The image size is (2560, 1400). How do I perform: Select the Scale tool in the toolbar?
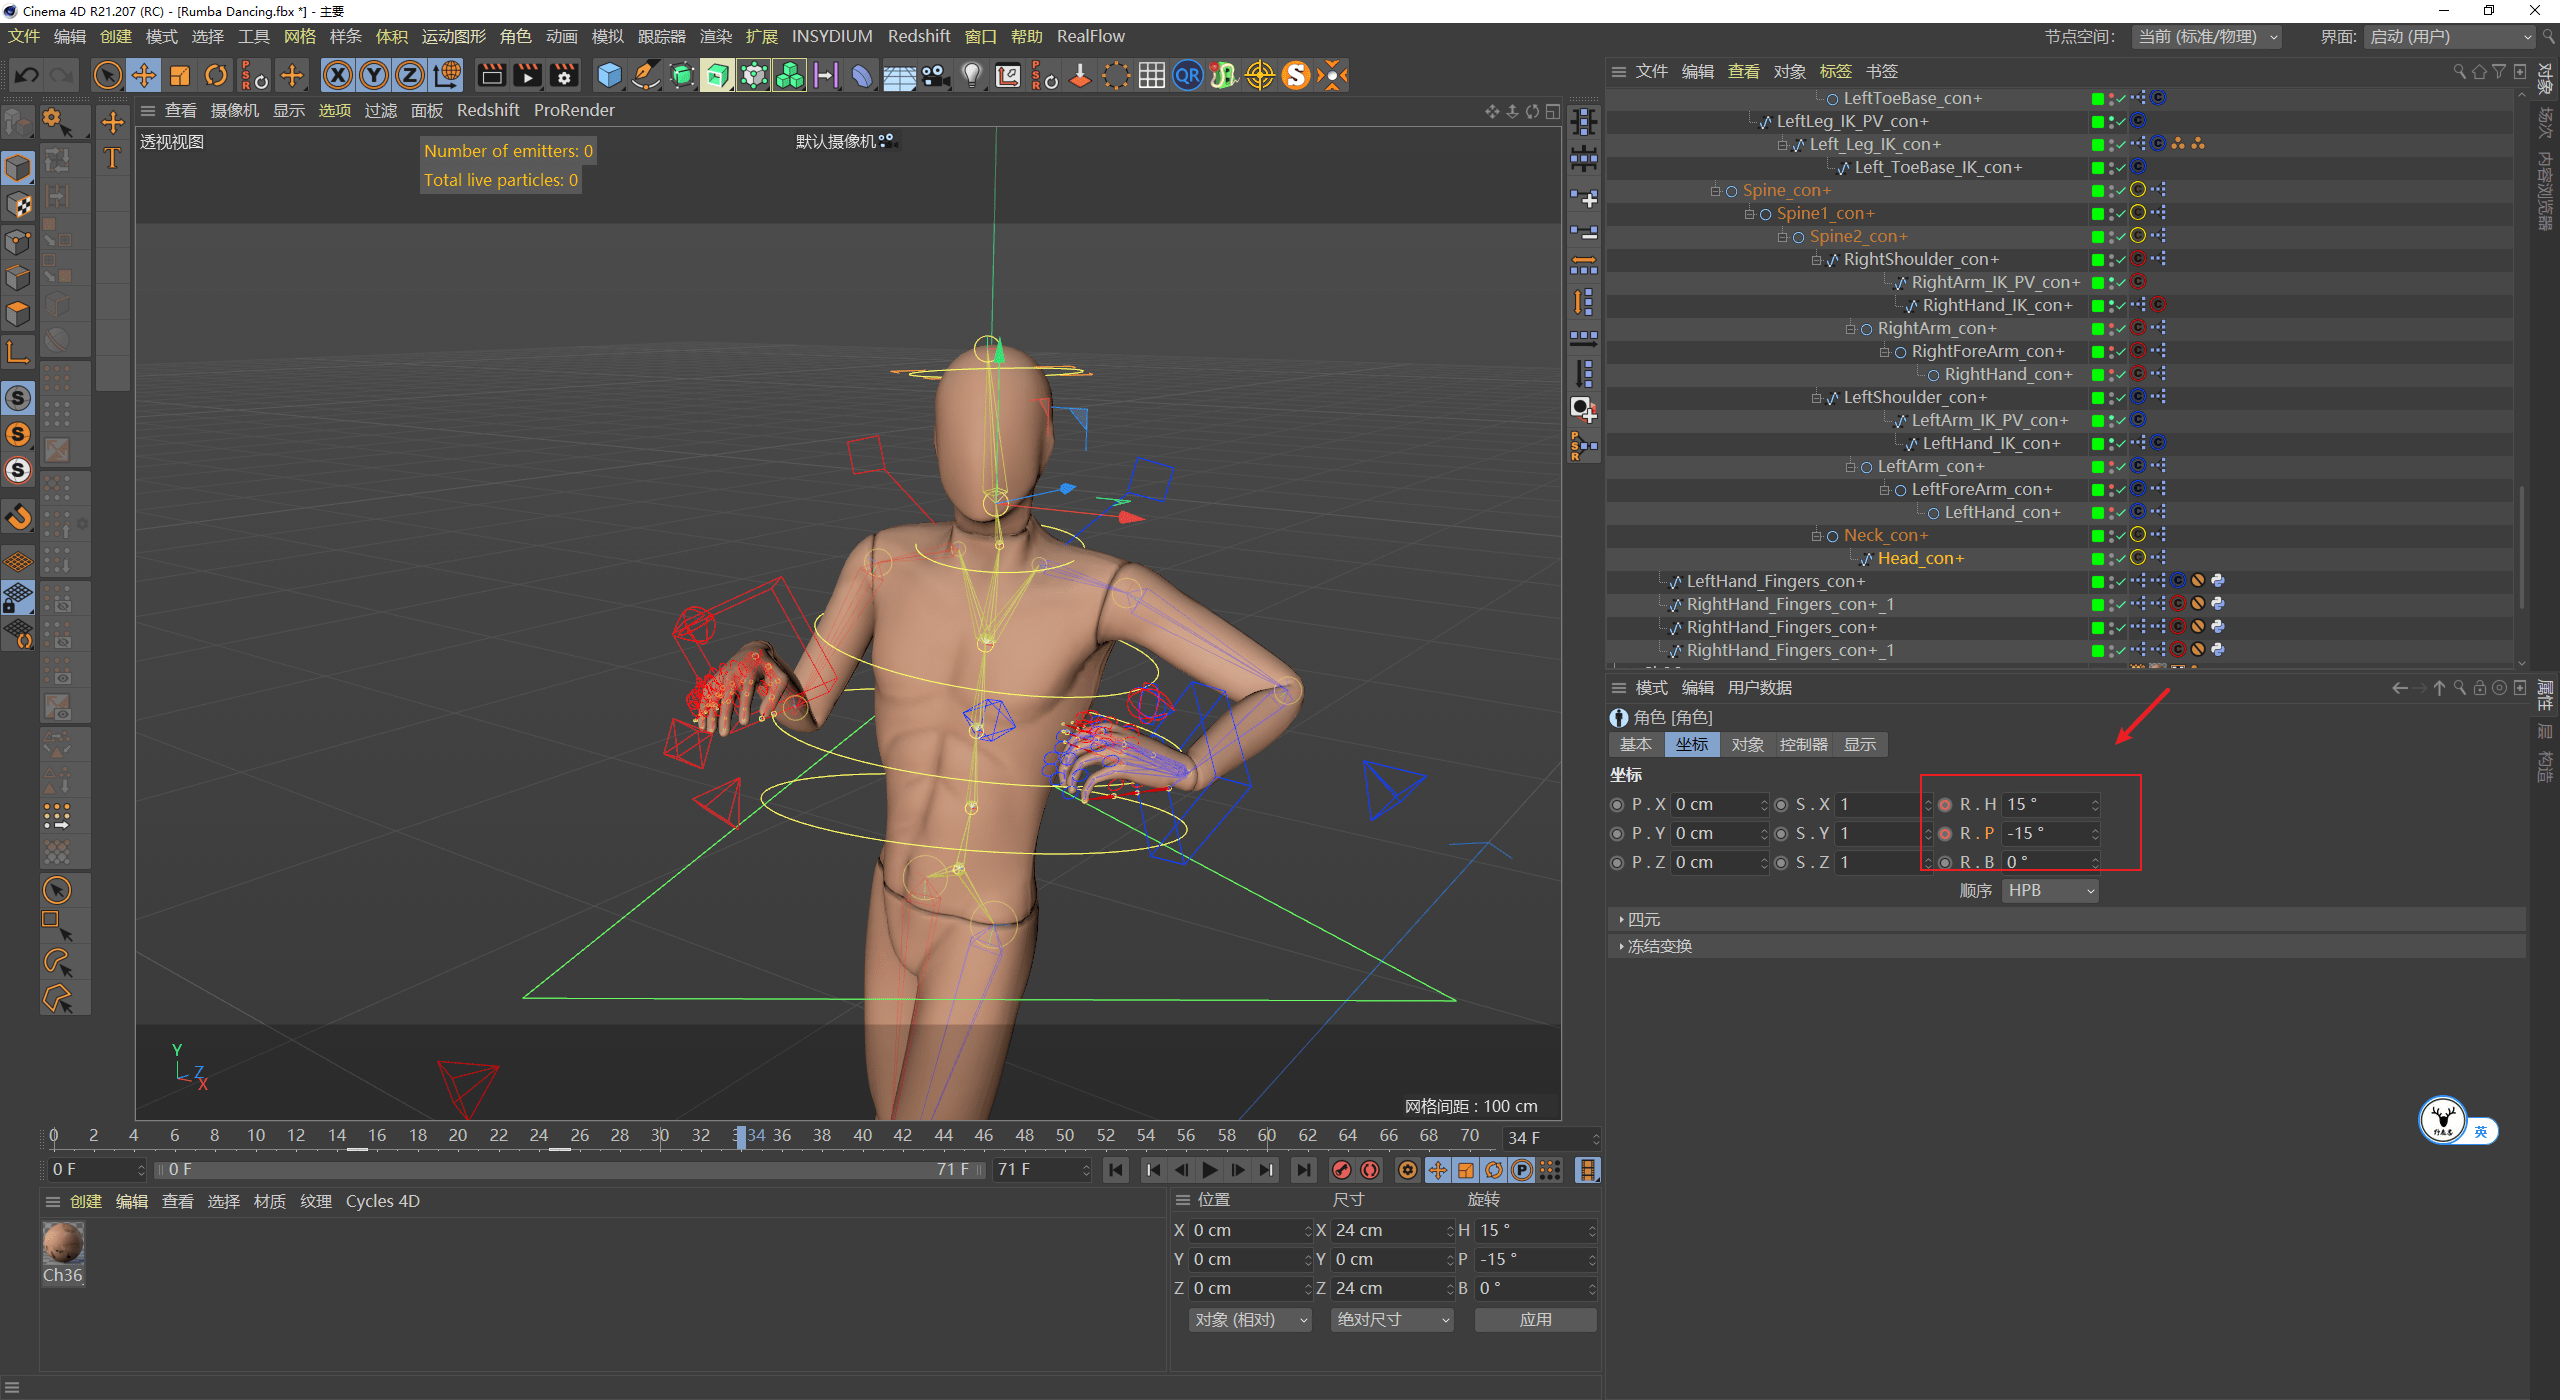coord(180,75)
